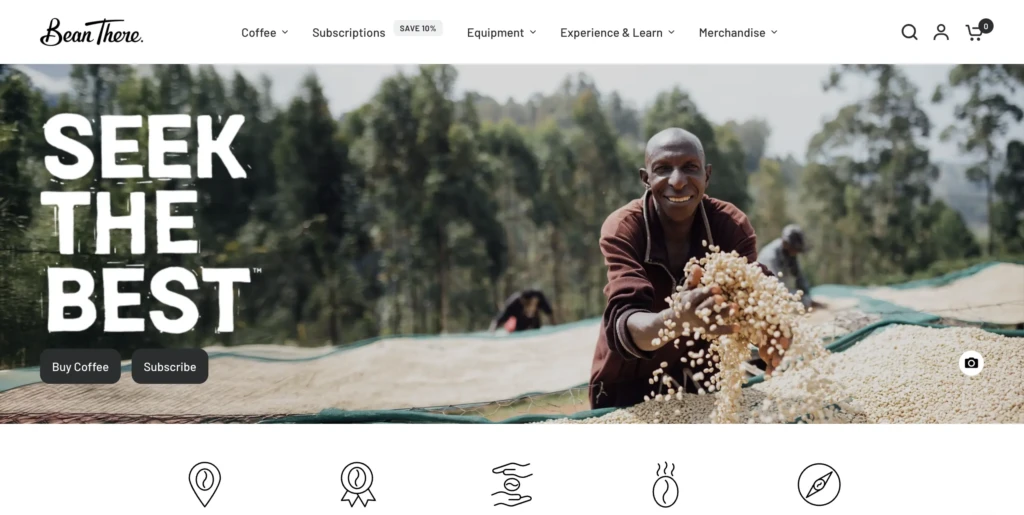Viewport: 1024px width, 515px height.
Task: Select the compass icon
Action: tap(819, 484)
